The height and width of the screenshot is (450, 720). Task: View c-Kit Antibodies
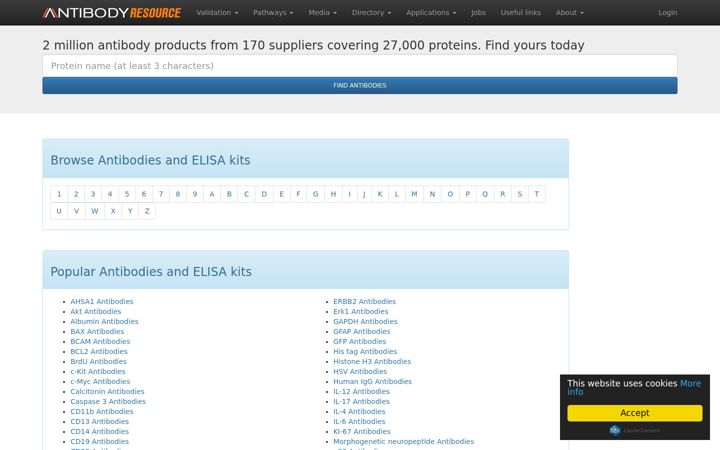tap(98, 371)
